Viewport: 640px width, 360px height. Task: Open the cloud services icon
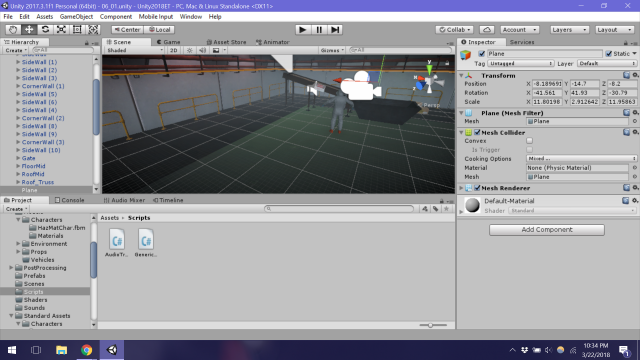(x=487, y=30)
